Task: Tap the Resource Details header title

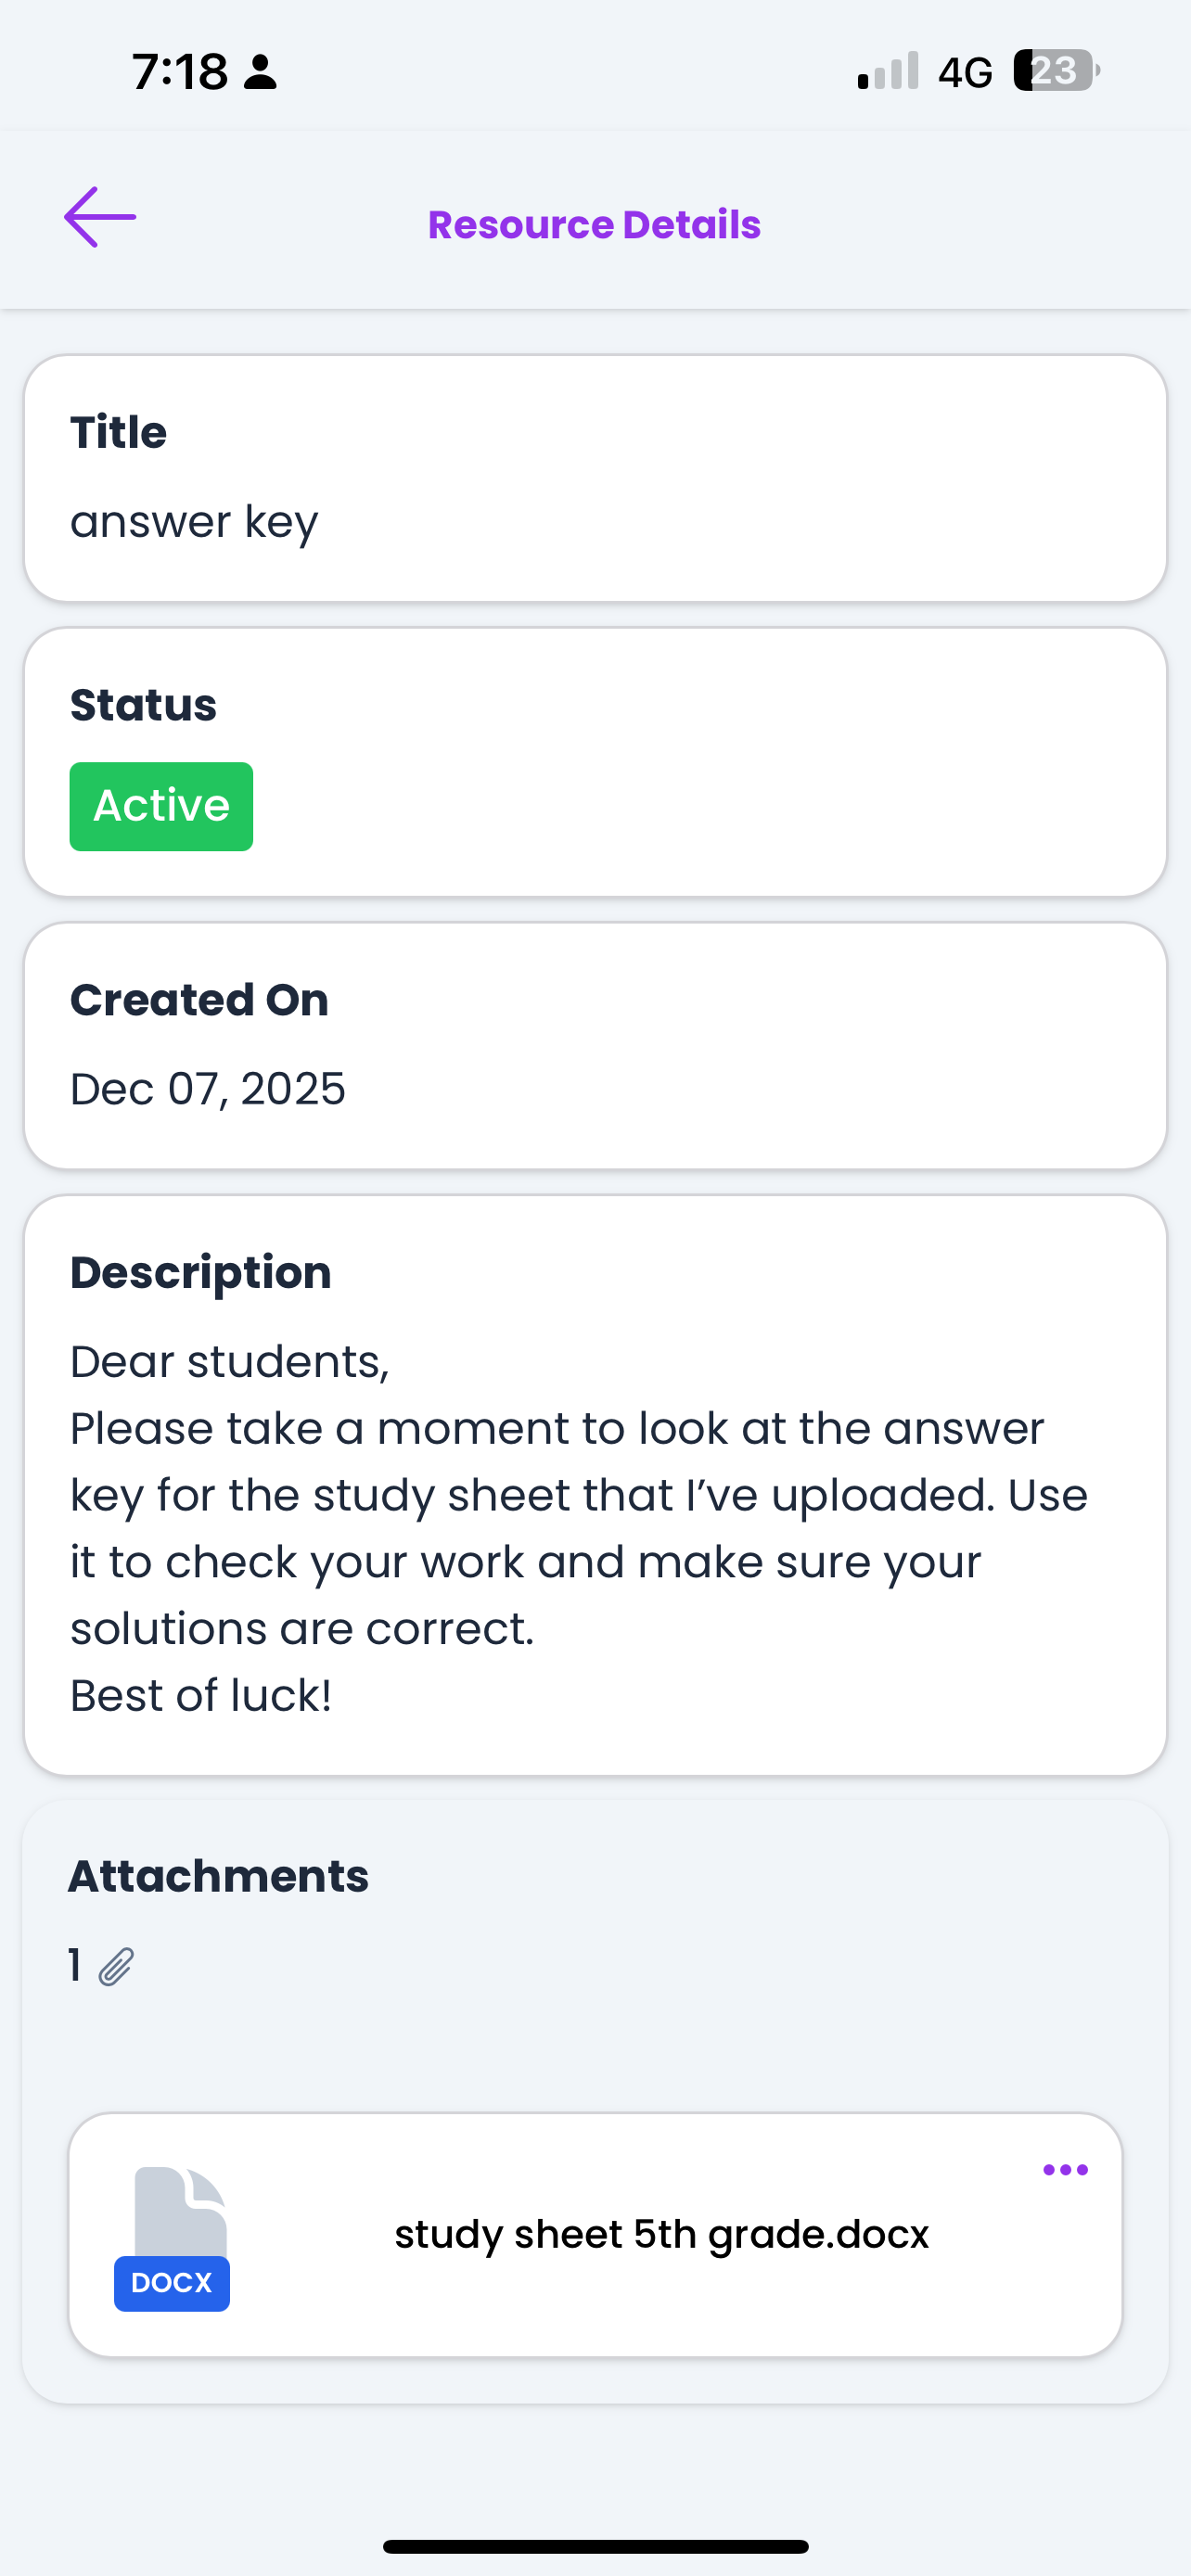Action: pos(594,225)
